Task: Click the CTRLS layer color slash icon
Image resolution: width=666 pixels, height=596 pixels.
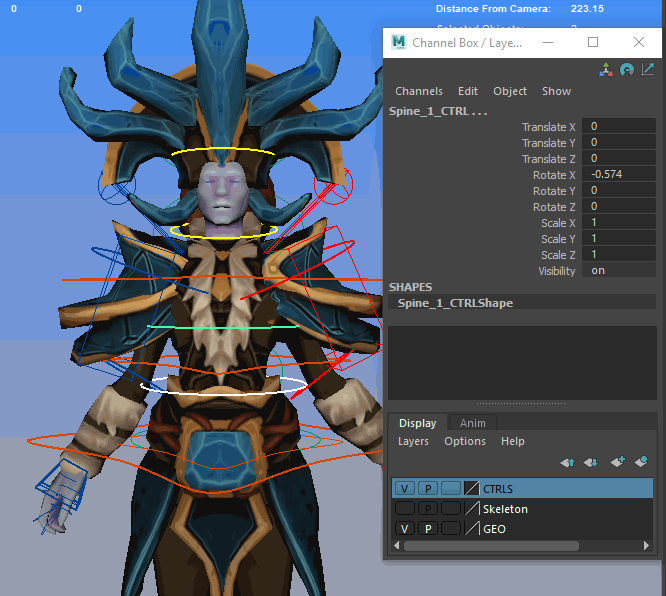Action: coord(471,489)
